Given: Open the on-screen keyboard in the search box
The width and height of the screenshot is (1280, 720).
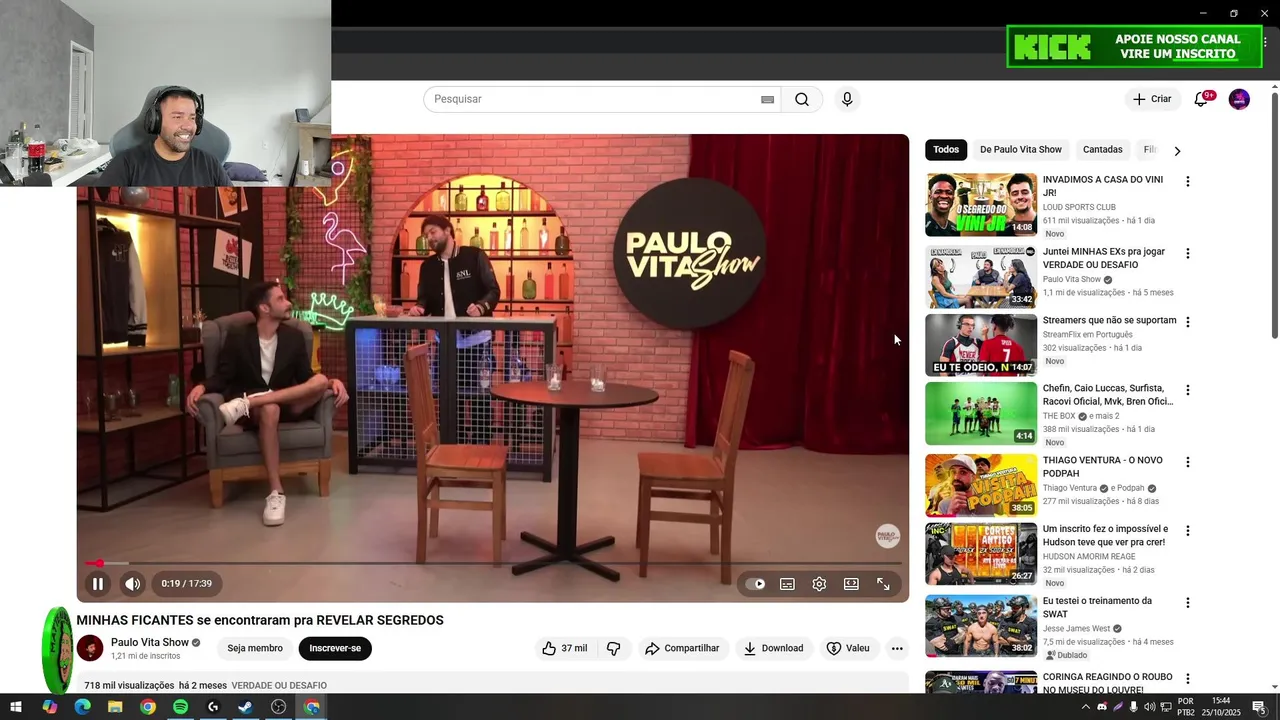Looking at the screenshot, I should pos(767,99).
